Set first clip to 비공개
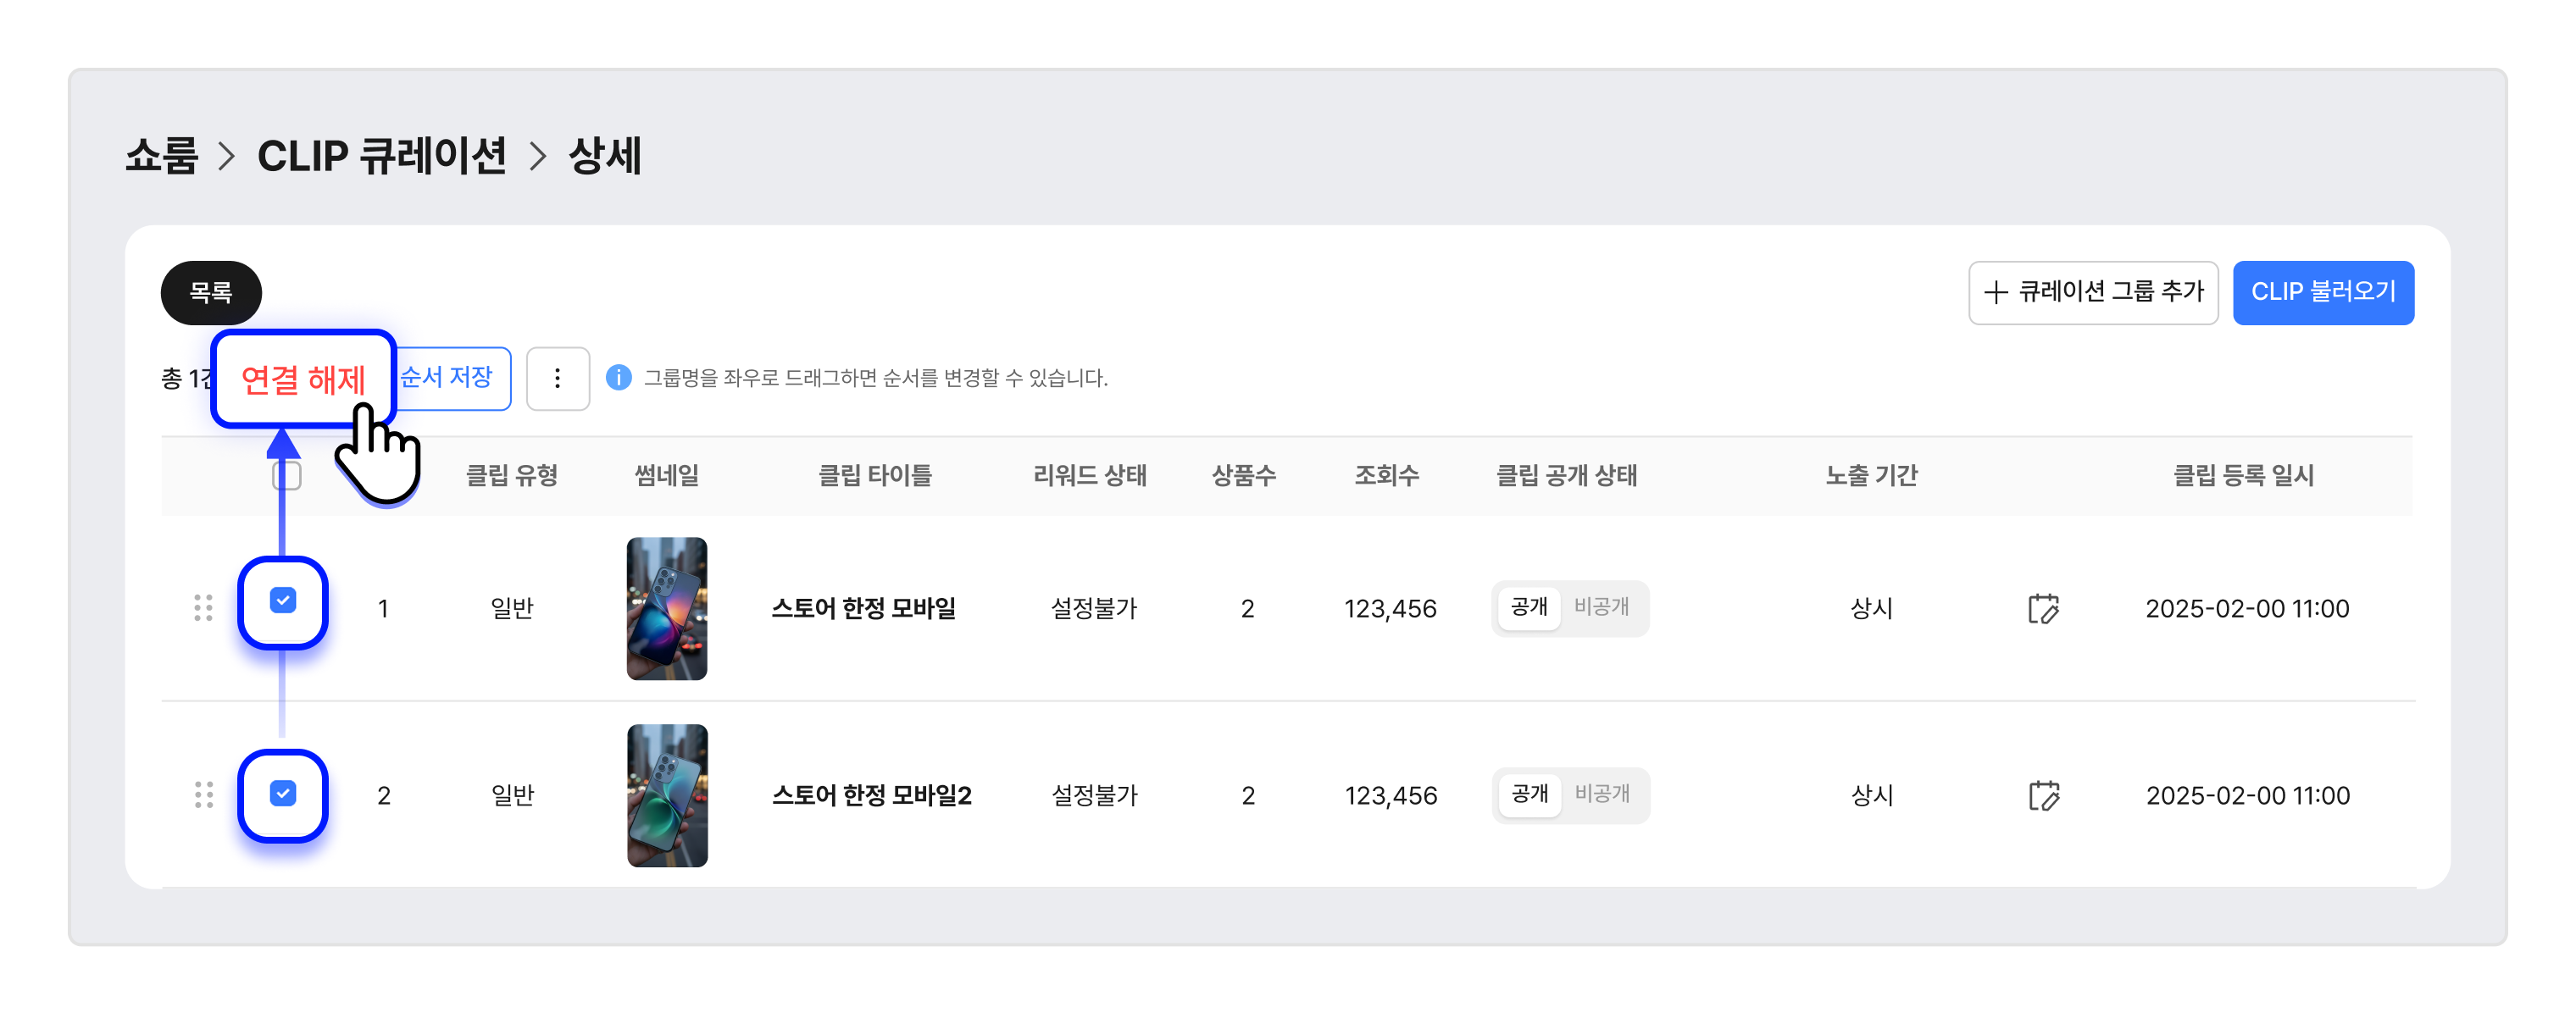Viewport: 2576px width, 1013px height. (1601, 607)
